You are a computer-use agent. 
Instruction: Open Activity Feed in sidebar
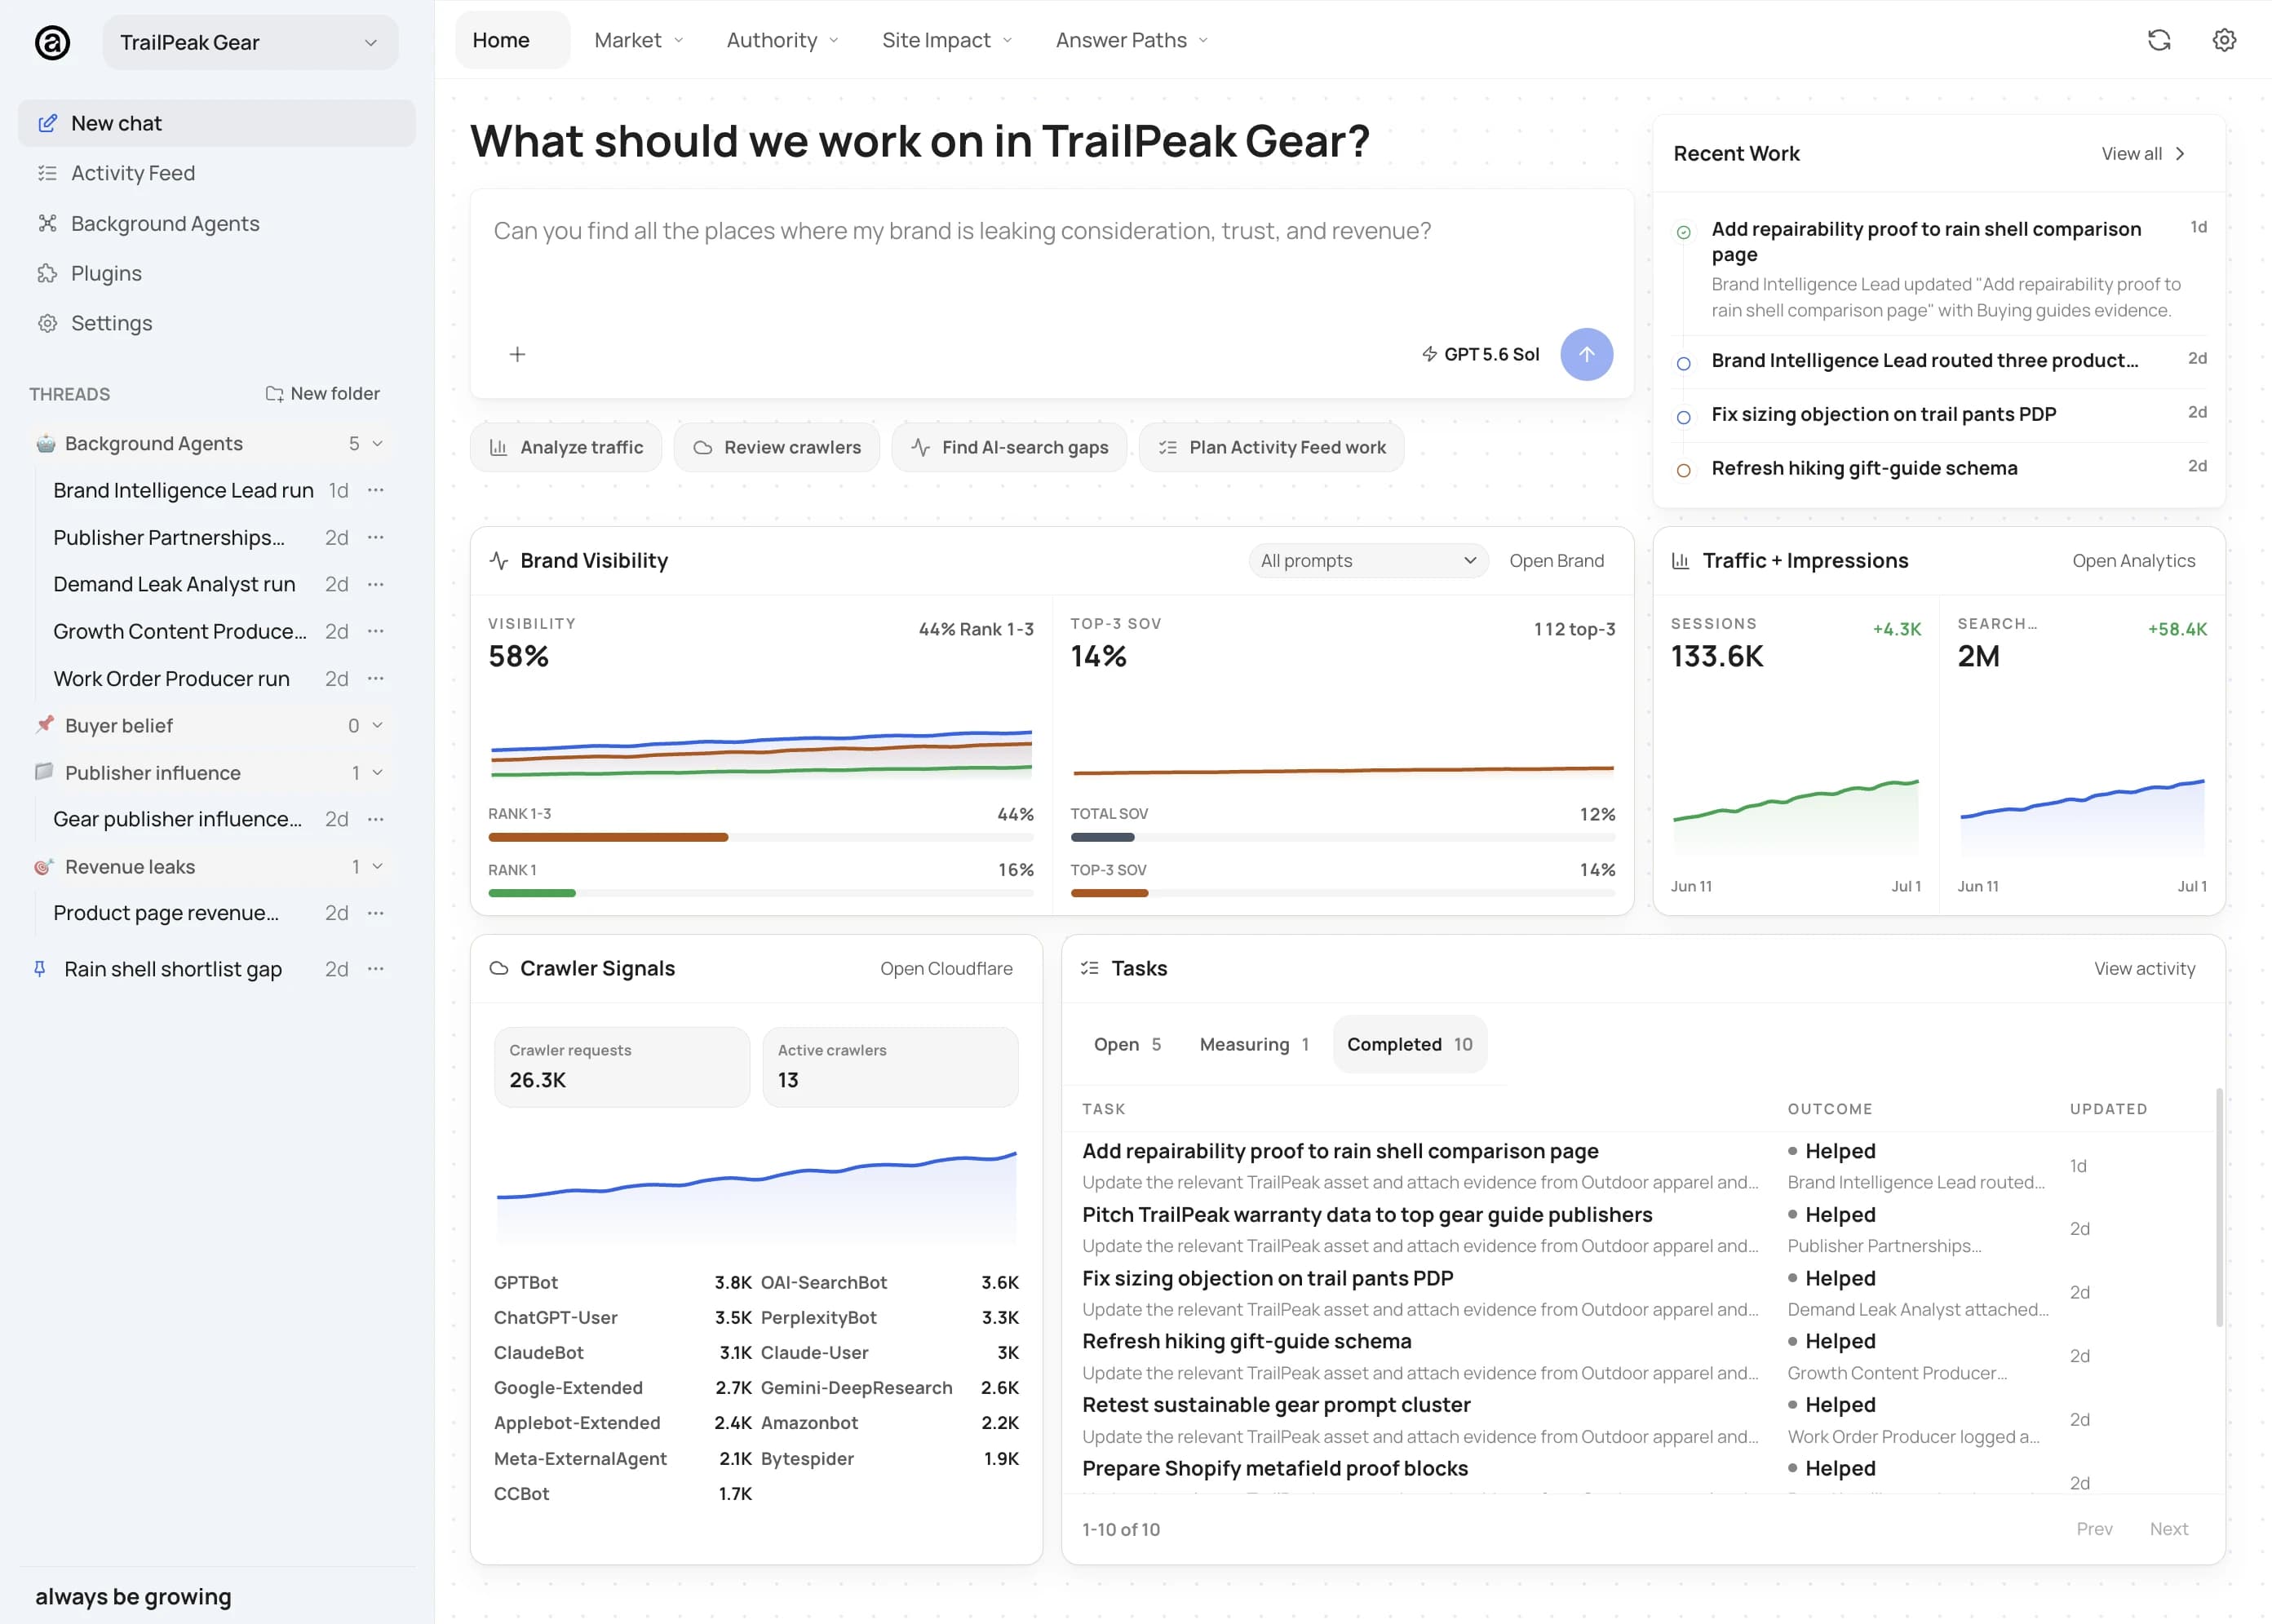pyautogui.click(x=217, y=173)
